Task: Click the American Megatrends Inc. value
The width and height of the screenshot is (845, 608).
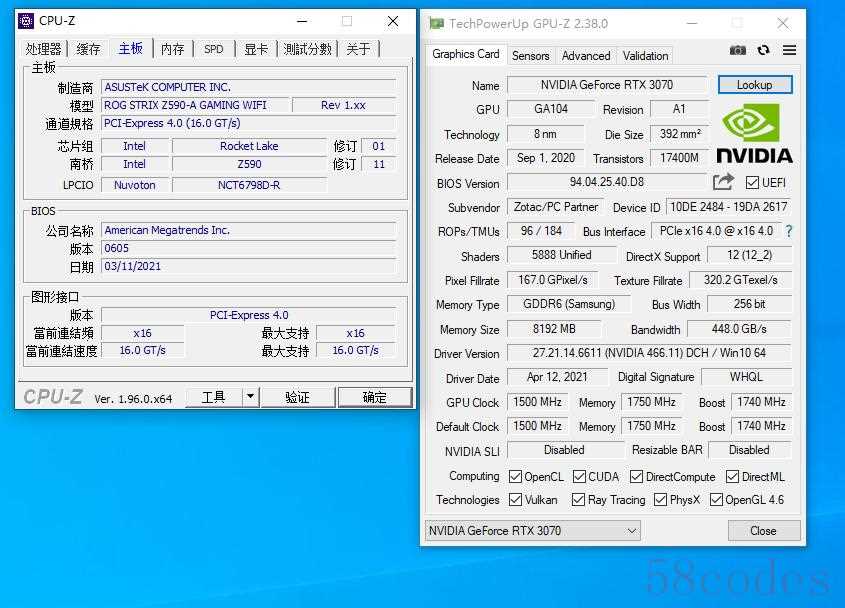Action: pos(248,230)
